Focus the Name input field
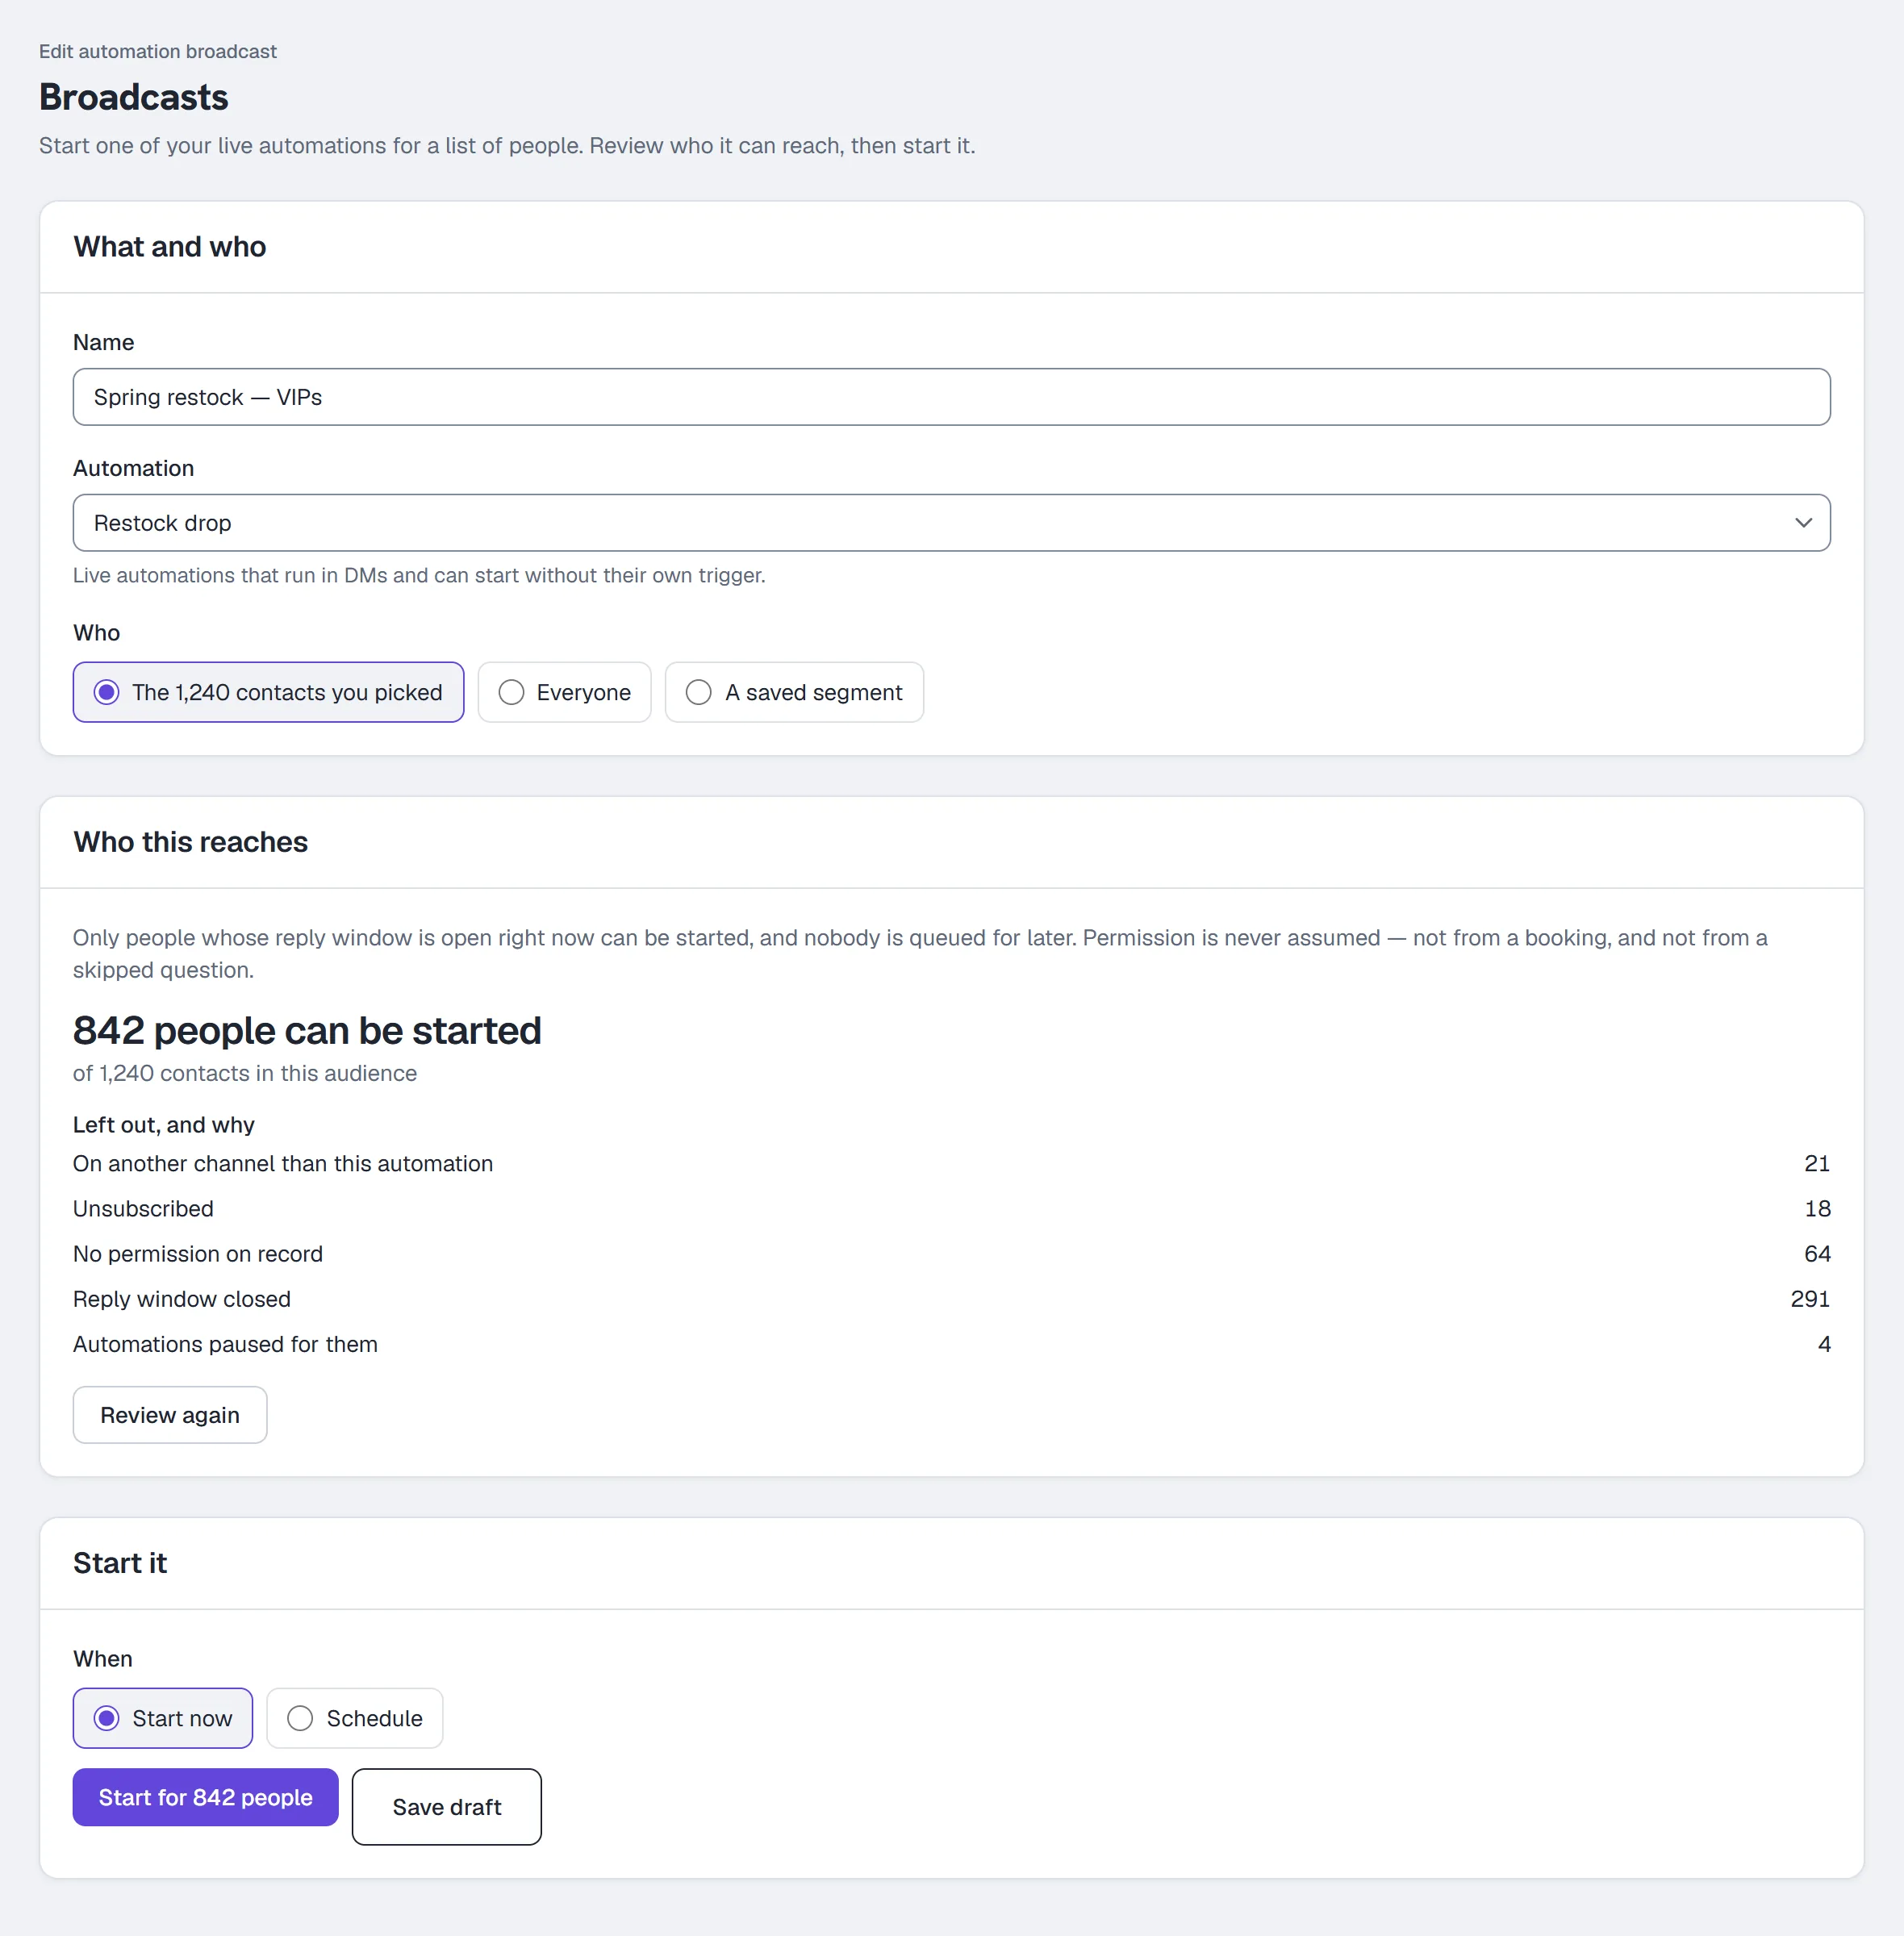Image resolution: width=1904 pixels, height=1936 pixels. [x=951, y=397]
